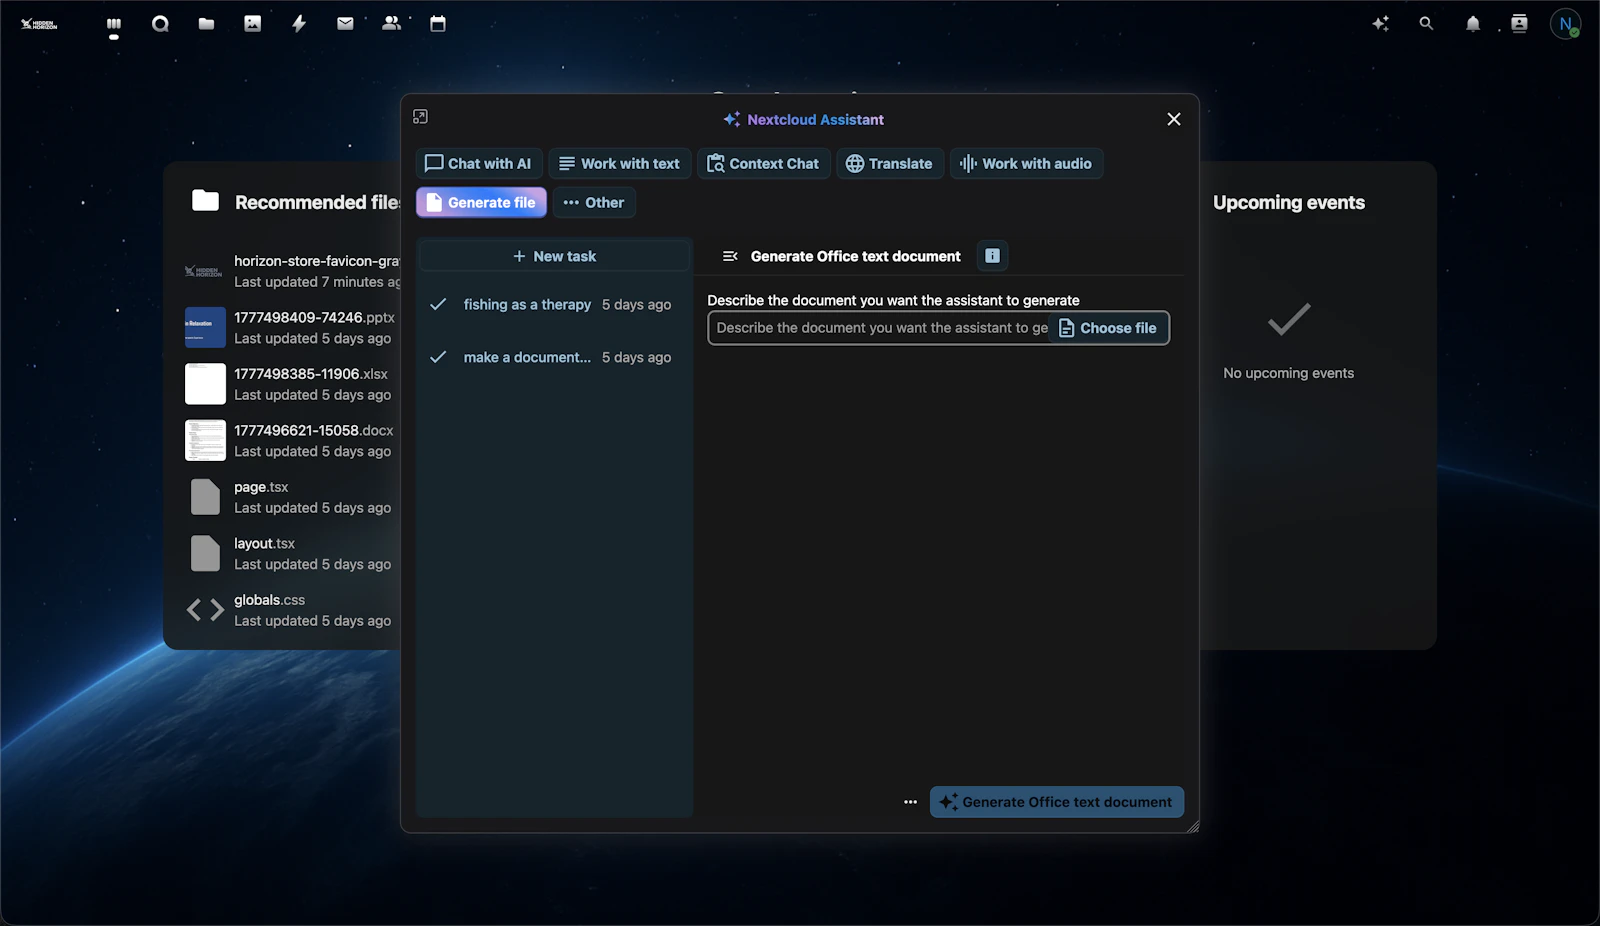This screenshot has width=1600, height=926.
Task: Click 'No upcoming events' text
Action: click(x=1288, y=373)
